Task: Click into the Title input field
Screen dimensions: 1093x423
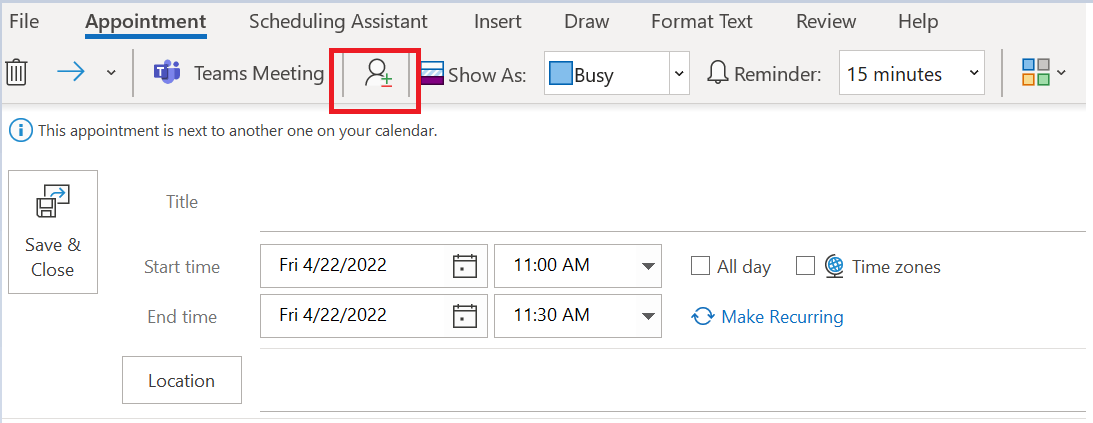Action: coord(672,203)
